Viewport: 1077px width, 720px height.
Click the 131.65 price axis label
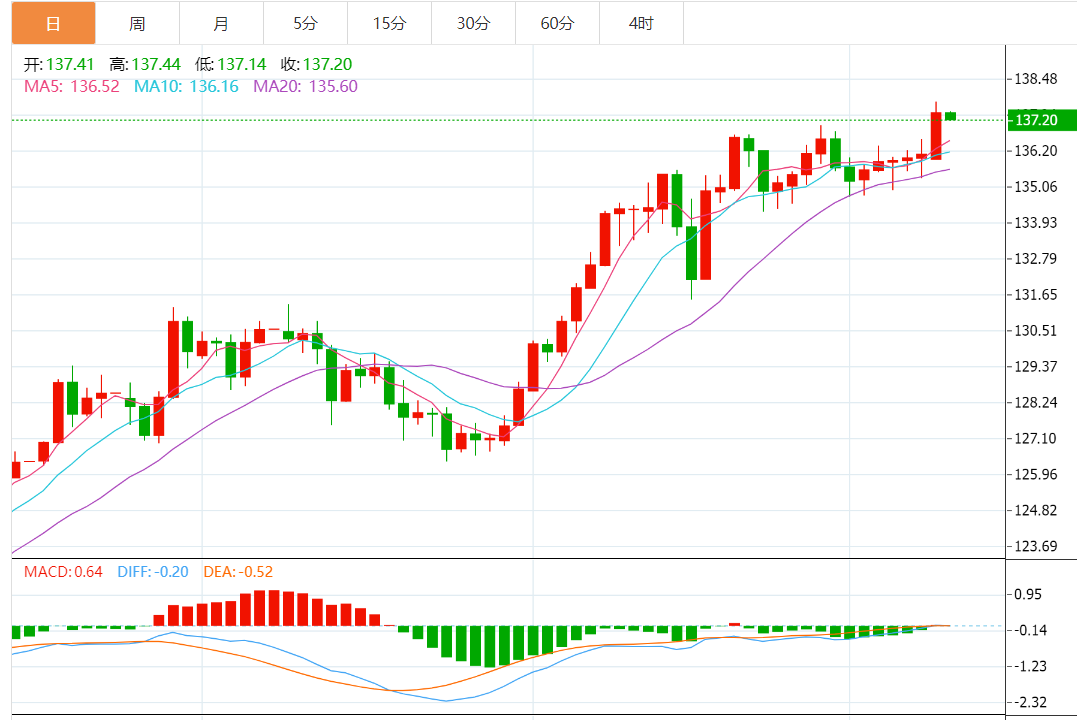1036,295
